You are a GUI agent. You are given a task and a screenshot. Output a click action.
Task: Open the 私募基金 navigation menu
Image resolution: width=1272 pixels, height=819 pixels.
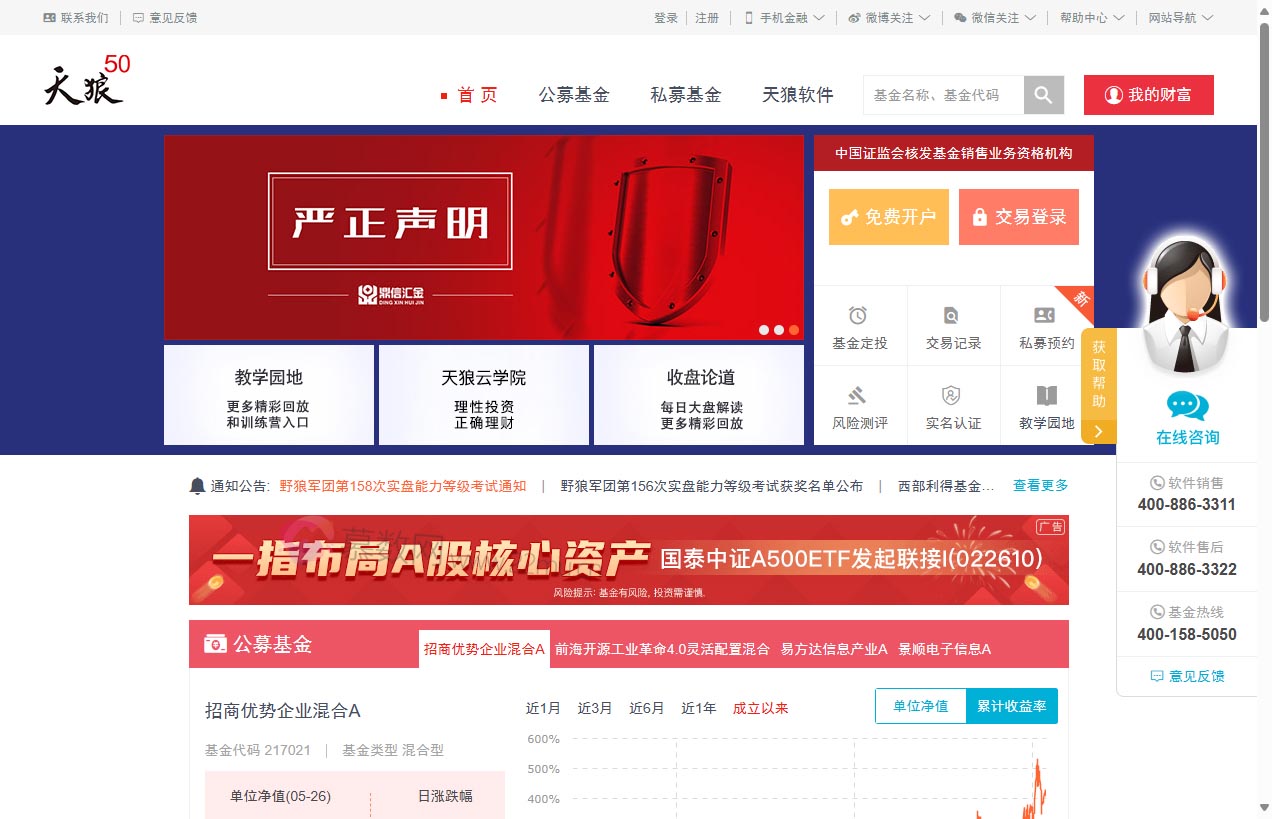[686, 94]
